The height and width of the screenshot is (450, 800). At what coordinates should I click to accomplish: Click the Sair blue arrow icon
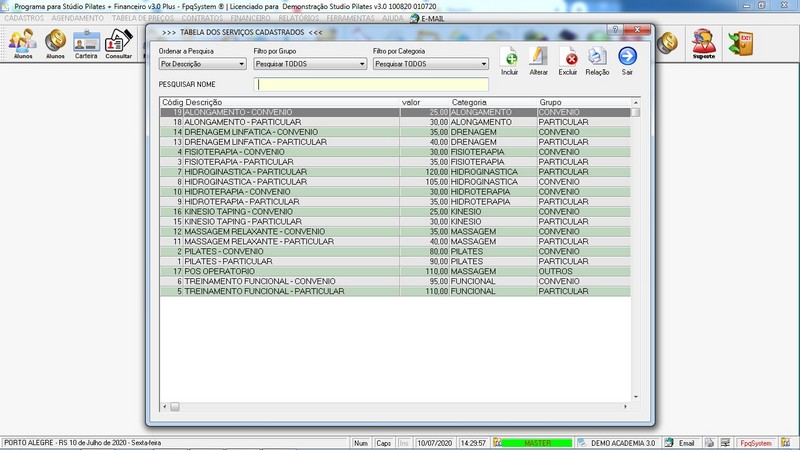pyautogui.click(x=627, y=61)
